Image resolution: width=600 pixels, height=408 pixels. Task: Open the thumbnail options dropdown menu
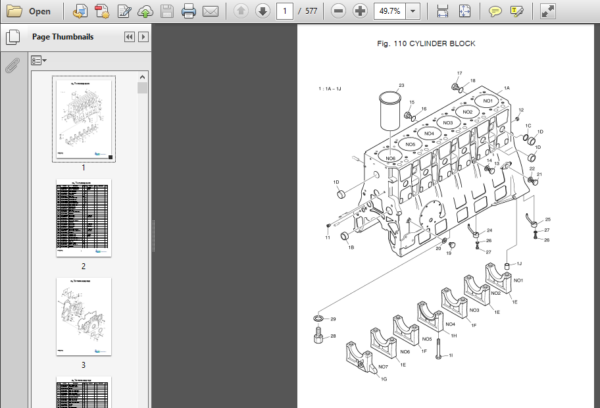click(x=39, y=60)
